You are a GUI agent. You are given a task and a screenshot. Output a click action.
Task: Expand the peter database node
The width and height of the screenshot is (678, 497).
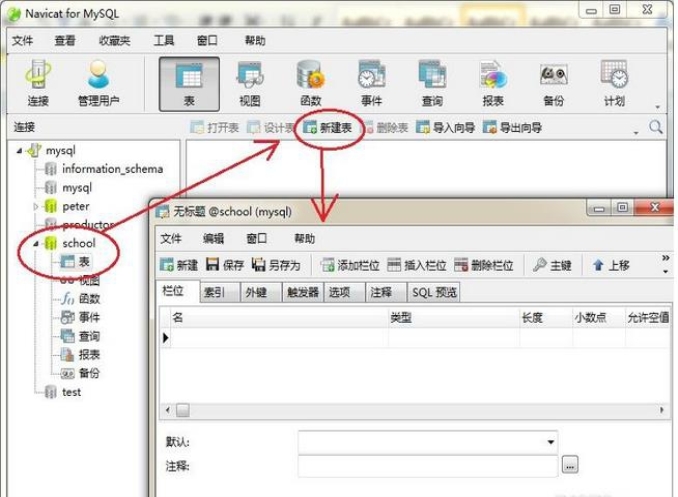point(36,207)
